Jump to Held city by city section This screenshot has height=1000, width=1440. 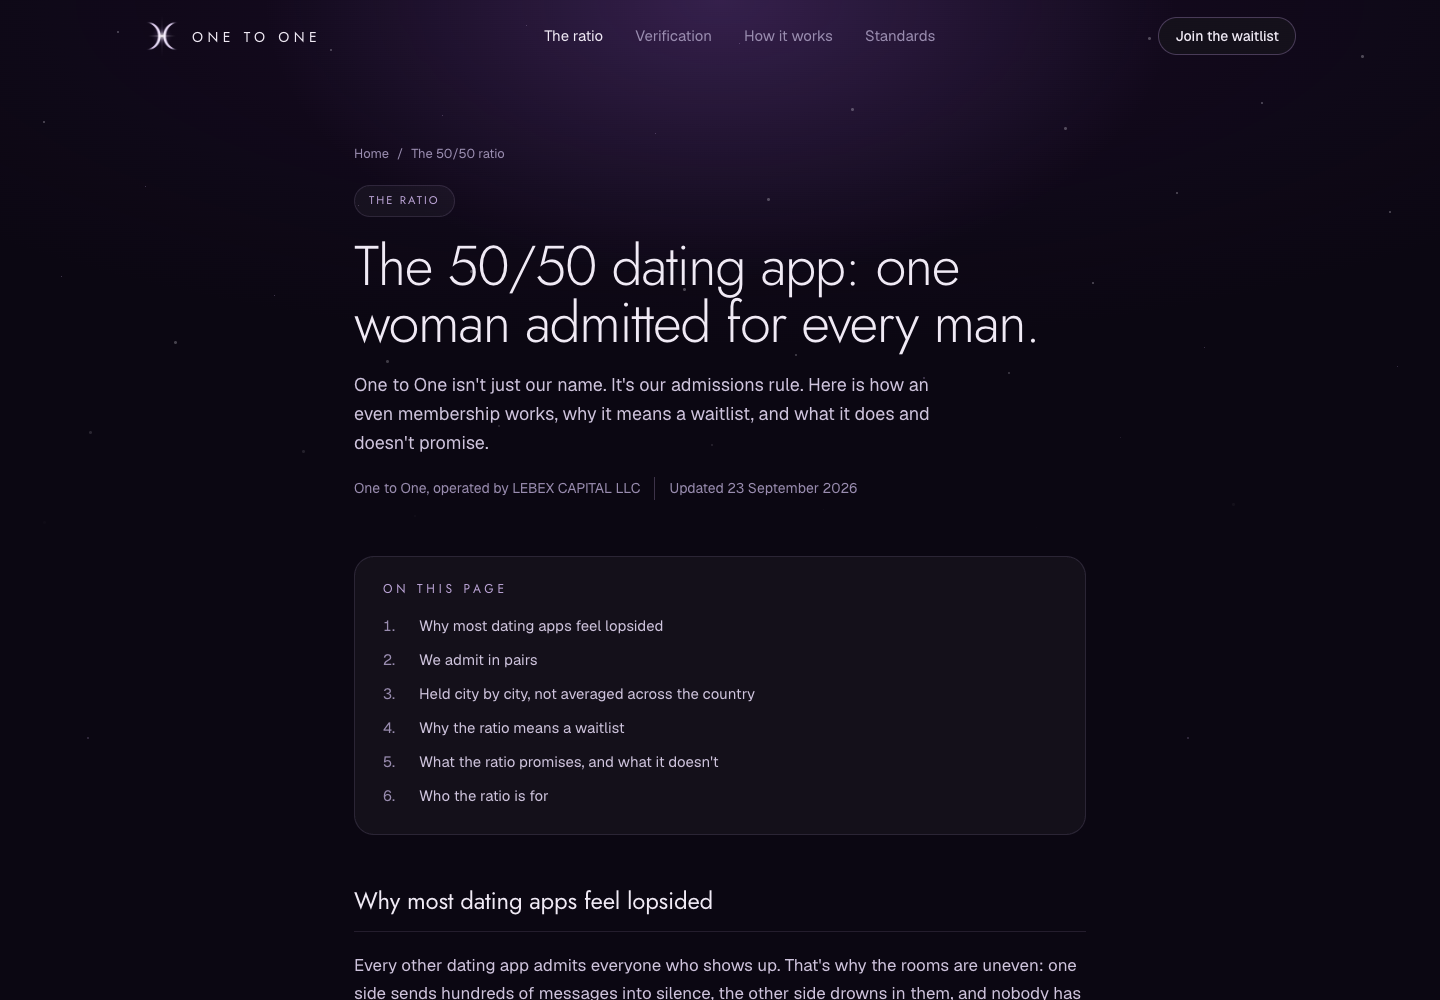[x=587, y=694]
